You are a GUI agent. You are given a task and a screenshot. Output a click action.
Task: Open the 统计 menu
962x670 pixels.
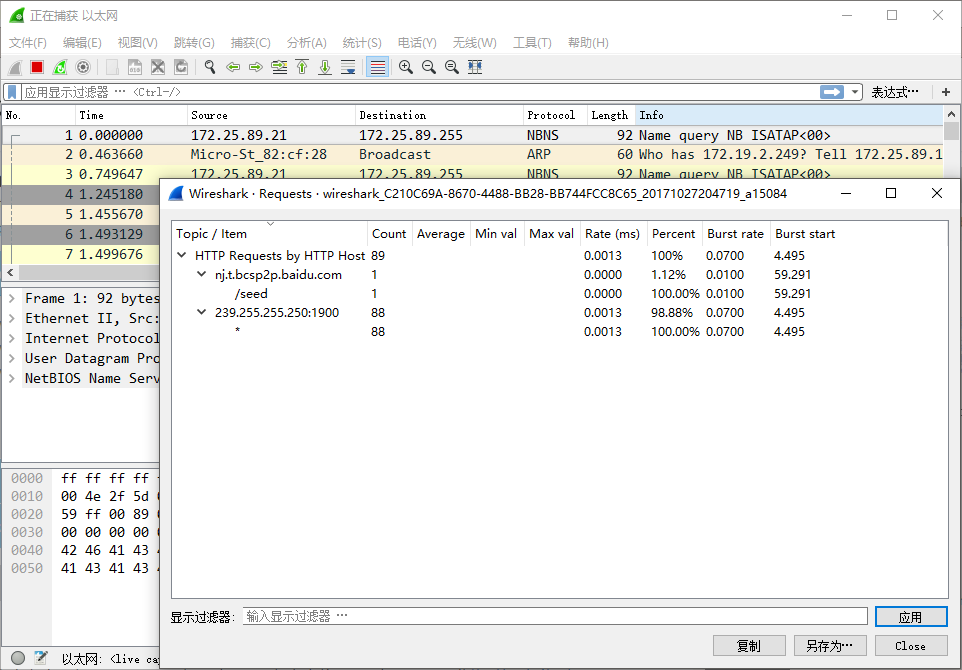click(x=361, y=42)
